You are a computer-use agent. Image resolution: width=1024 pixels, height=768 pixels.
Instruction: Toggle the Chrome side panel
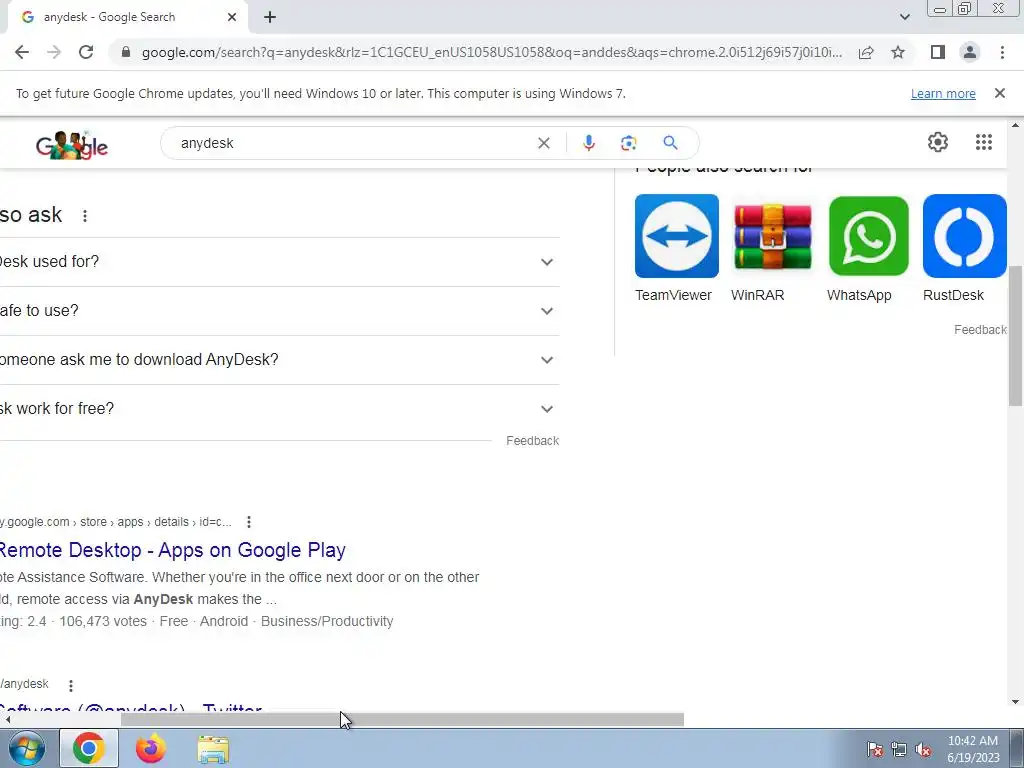pyautogui.click(x=938, y=52)
